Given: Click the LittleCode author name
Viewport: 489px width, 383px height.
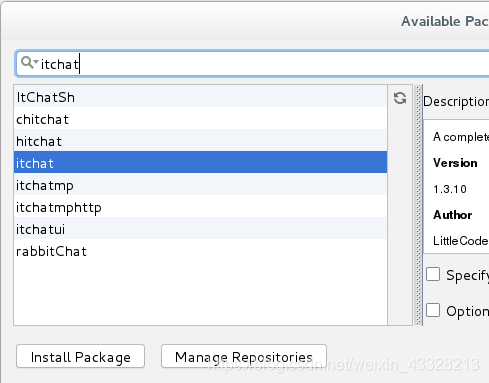Looking at the screenshot, I should point(461,241).
